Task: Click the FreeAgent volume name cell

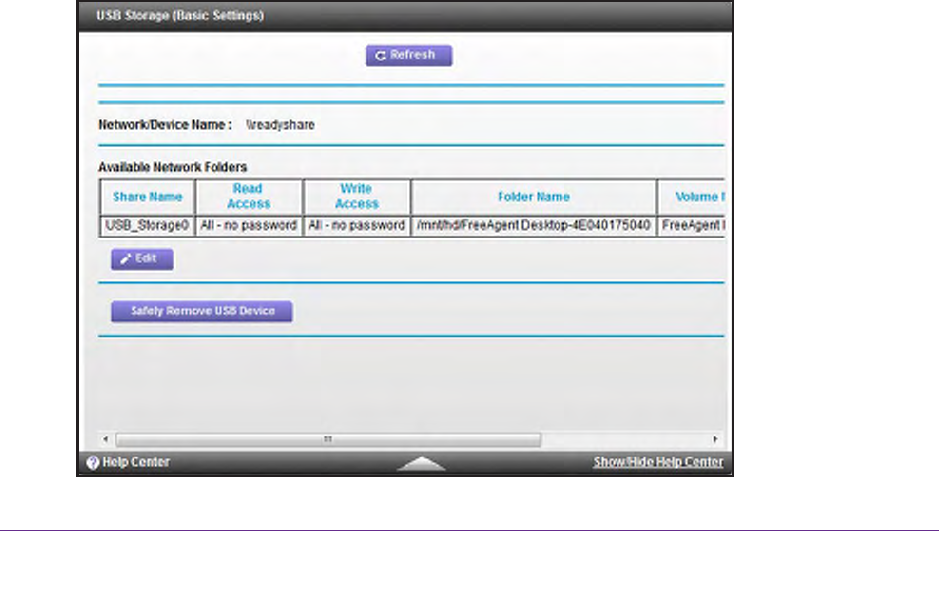Action: (x=691, y=226)
